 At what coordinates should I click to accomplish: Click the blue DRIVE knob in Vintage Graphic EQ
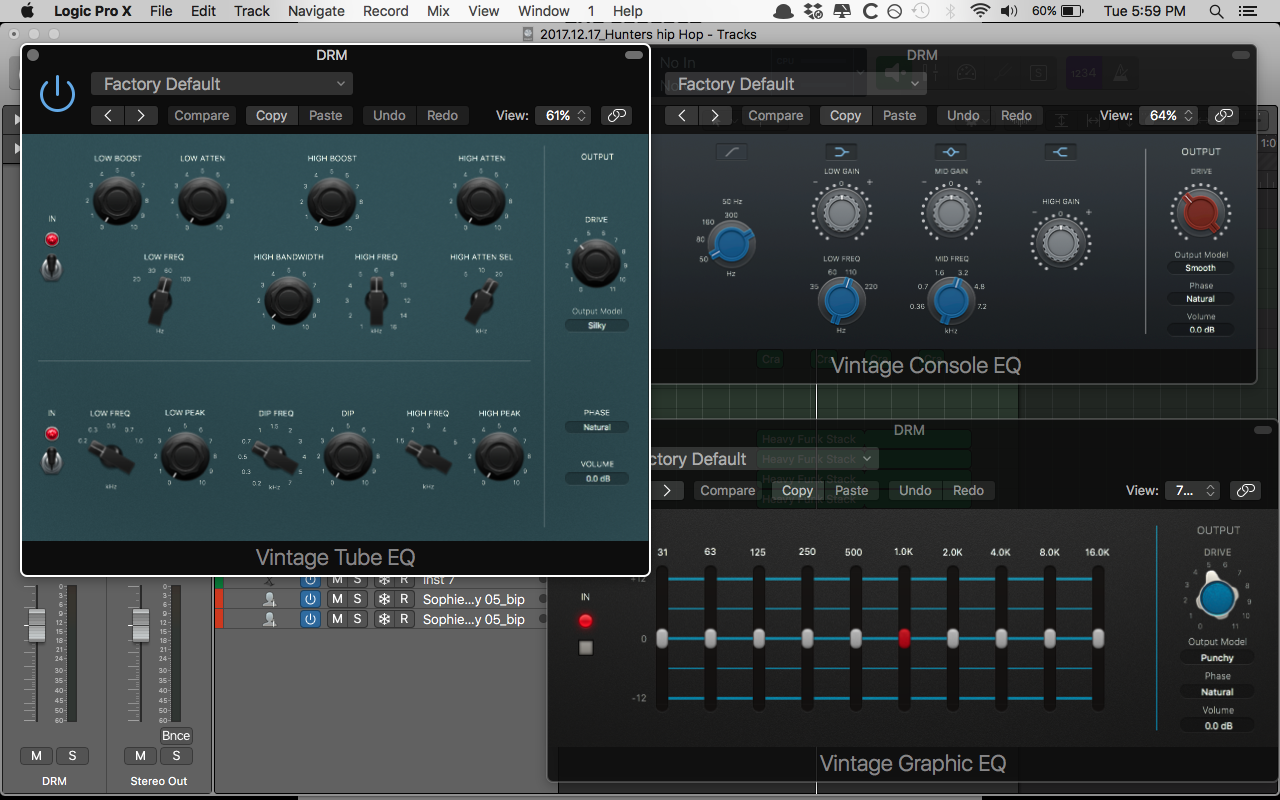coord(1216,597)
